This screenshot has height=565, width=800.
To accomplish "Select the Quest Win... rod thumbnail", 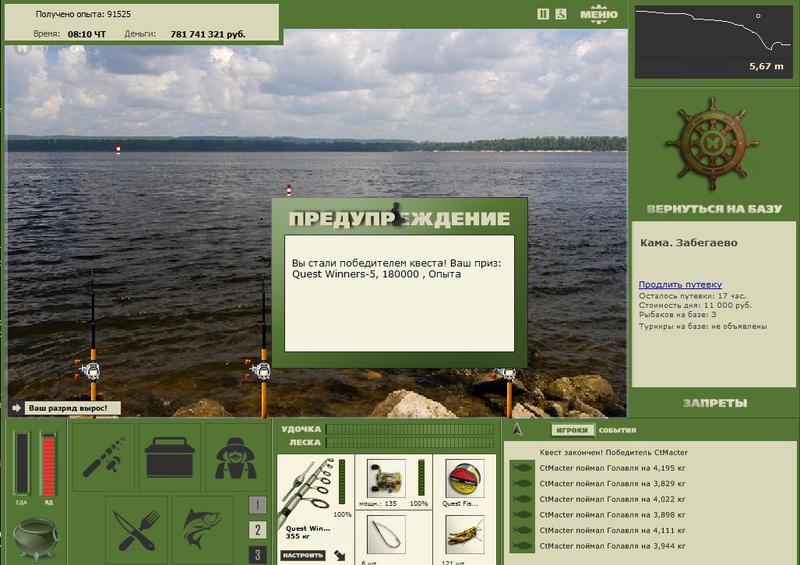I will coord(308,491).
